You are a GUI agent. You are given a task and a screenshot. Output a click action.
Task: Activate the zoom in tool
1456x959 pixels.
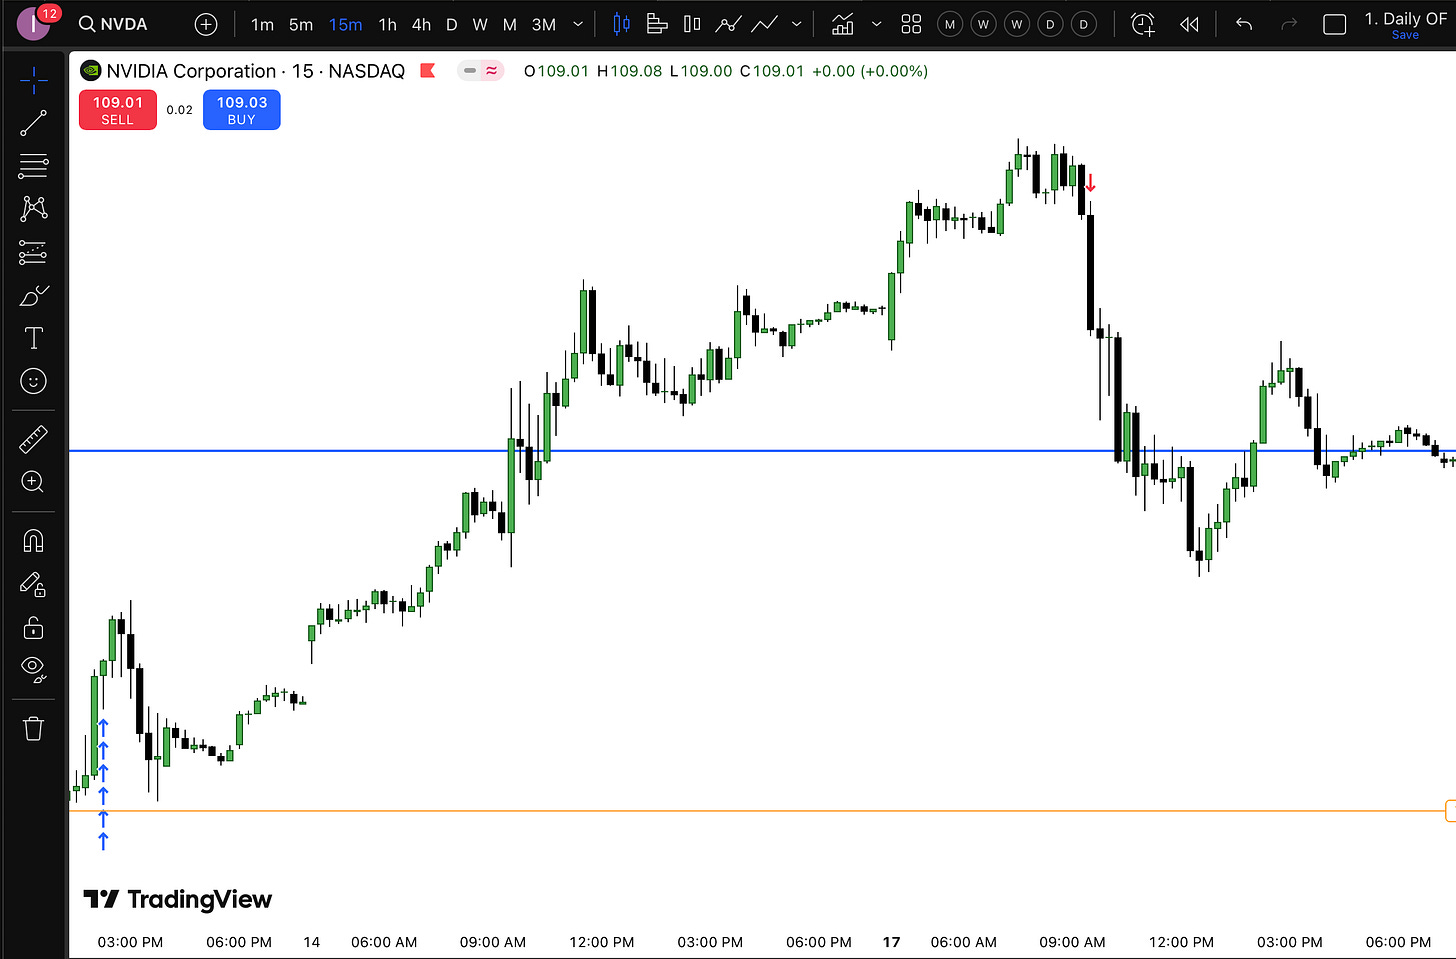point(33,482)
